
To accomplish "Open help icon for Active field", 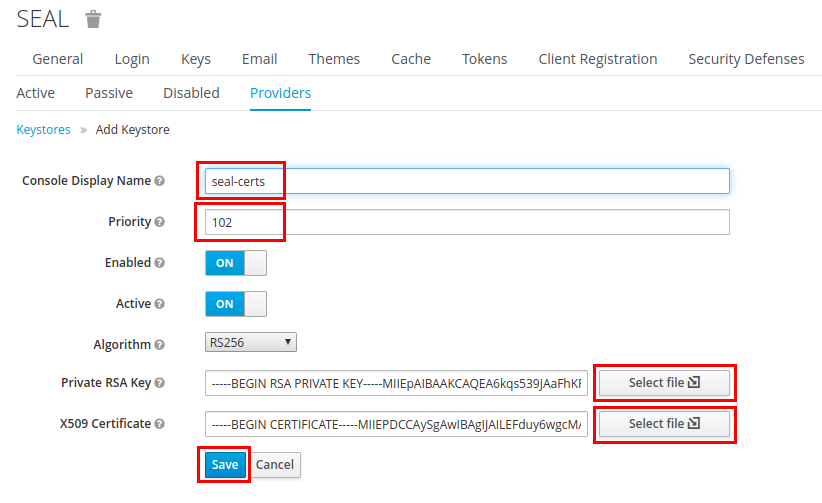I will (159, 304).
